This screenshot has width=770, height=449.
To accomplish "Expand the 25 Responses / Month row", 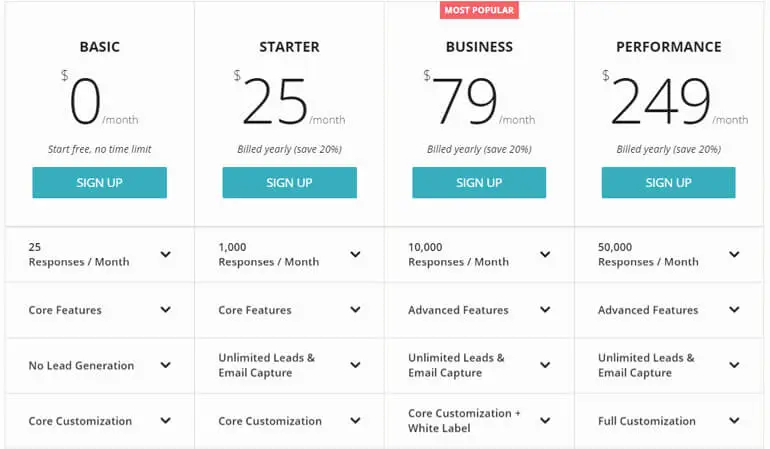I will tap(165, 254).
